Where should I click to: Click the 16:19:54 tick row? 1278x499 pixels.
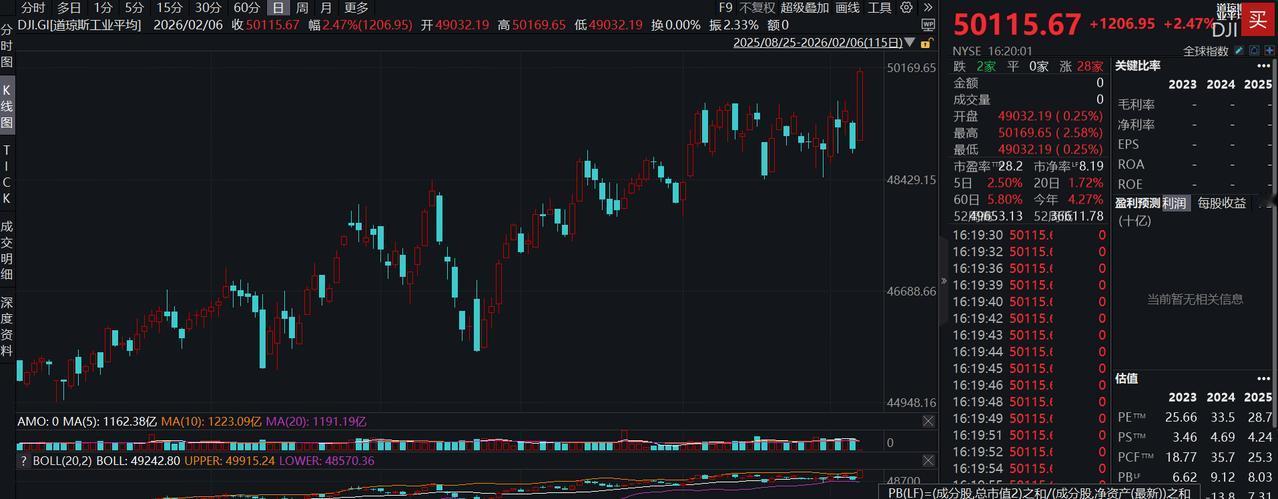point(1028,468)
